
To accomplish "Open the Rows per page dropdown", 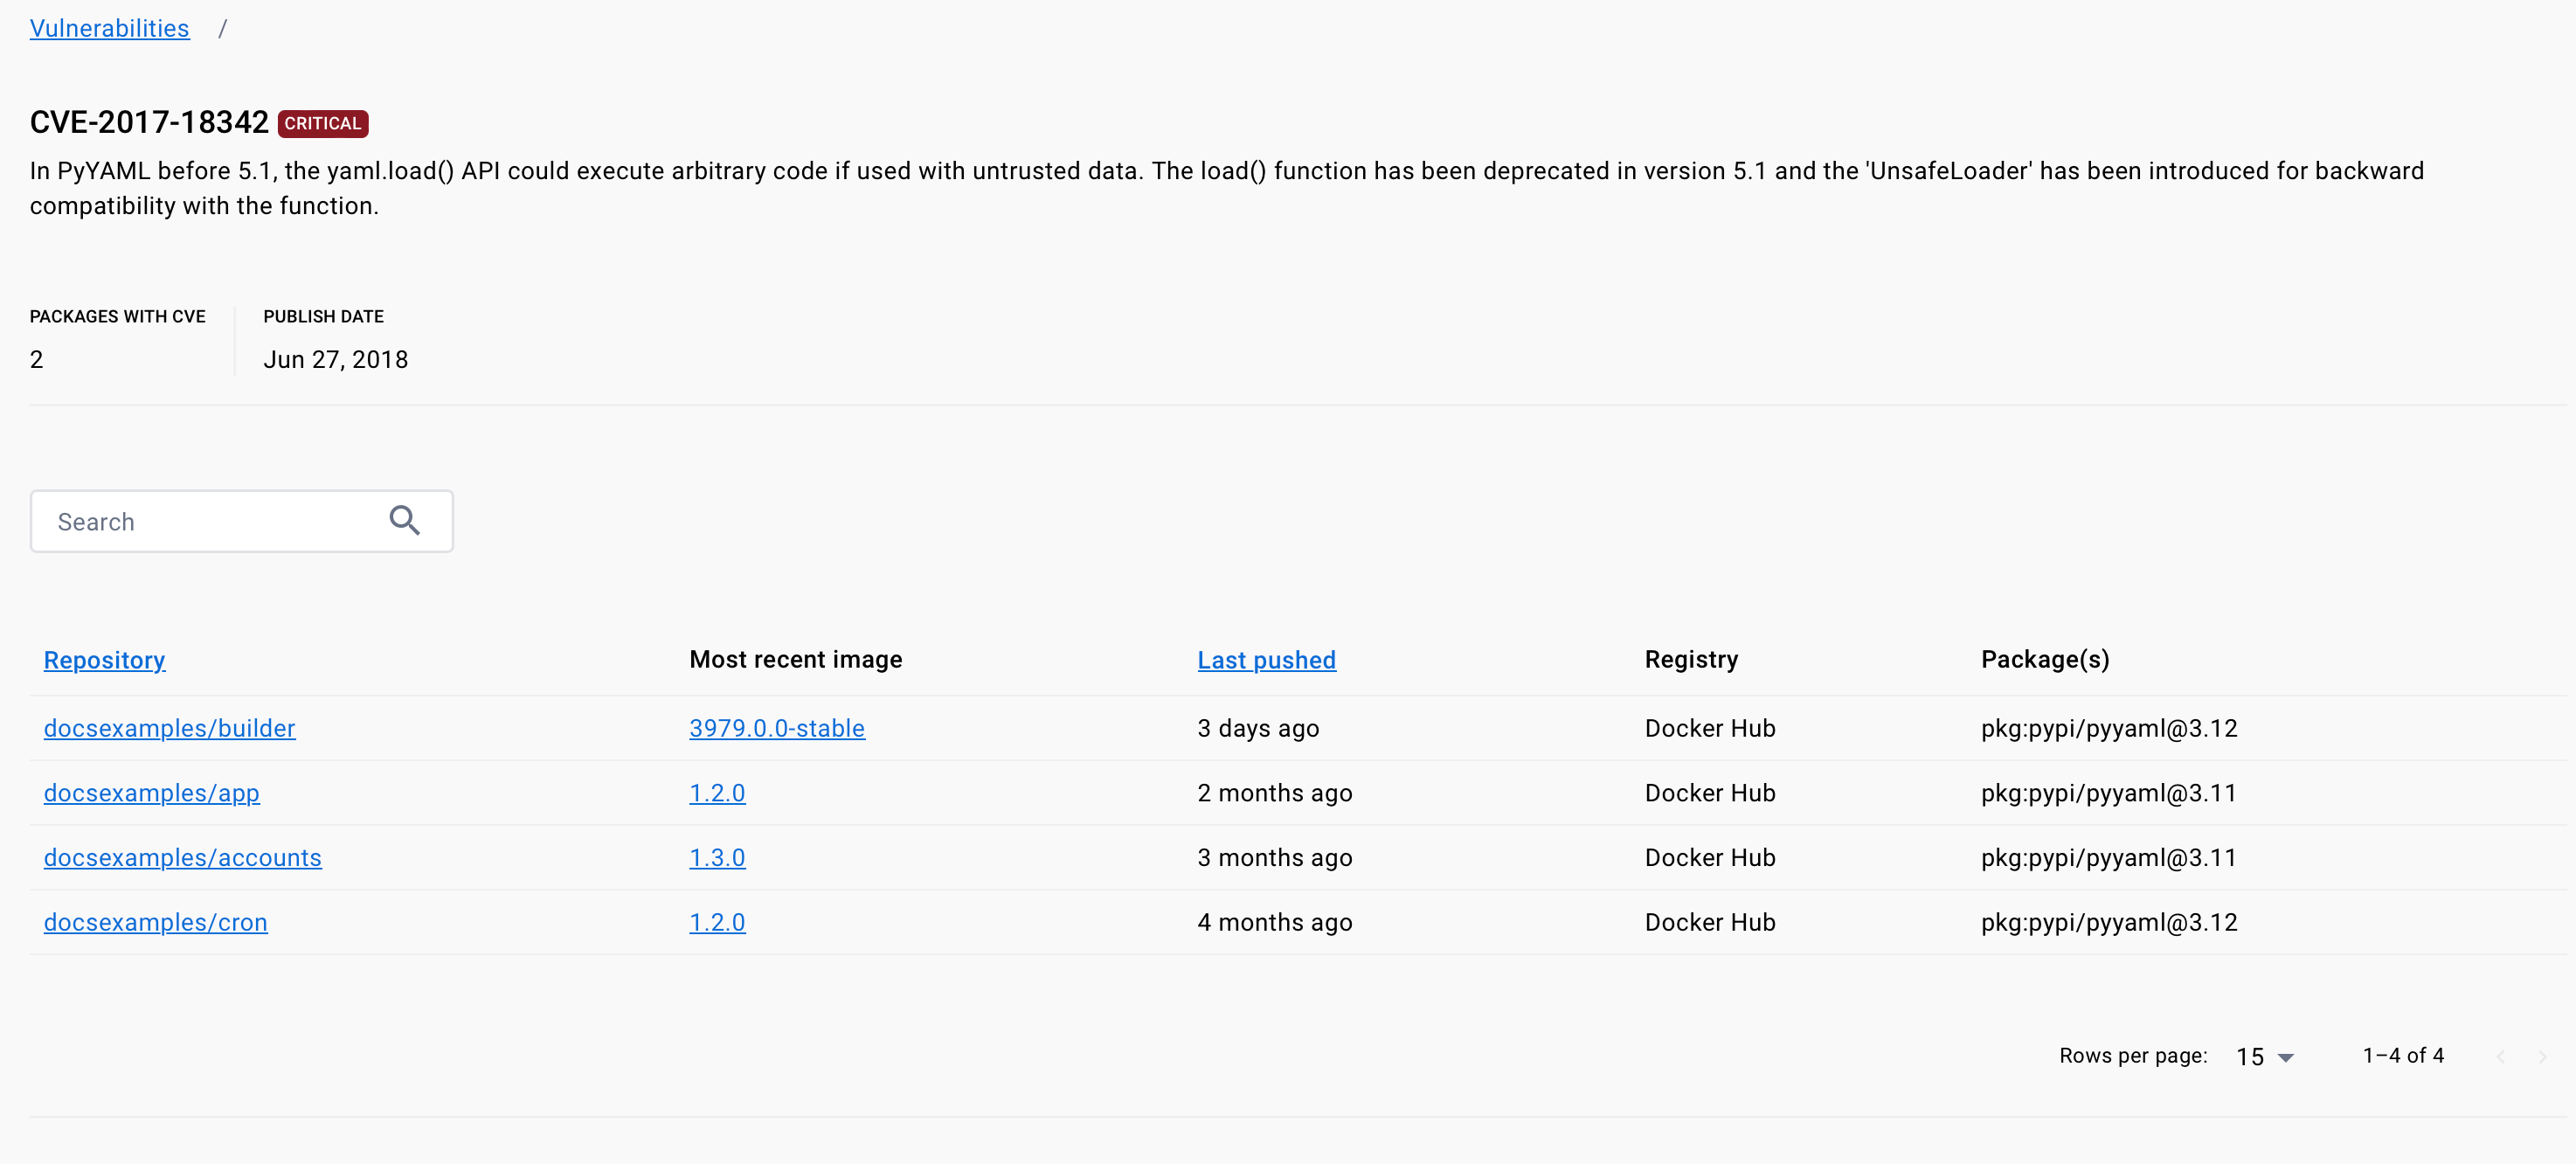I will (2265, 1057).
